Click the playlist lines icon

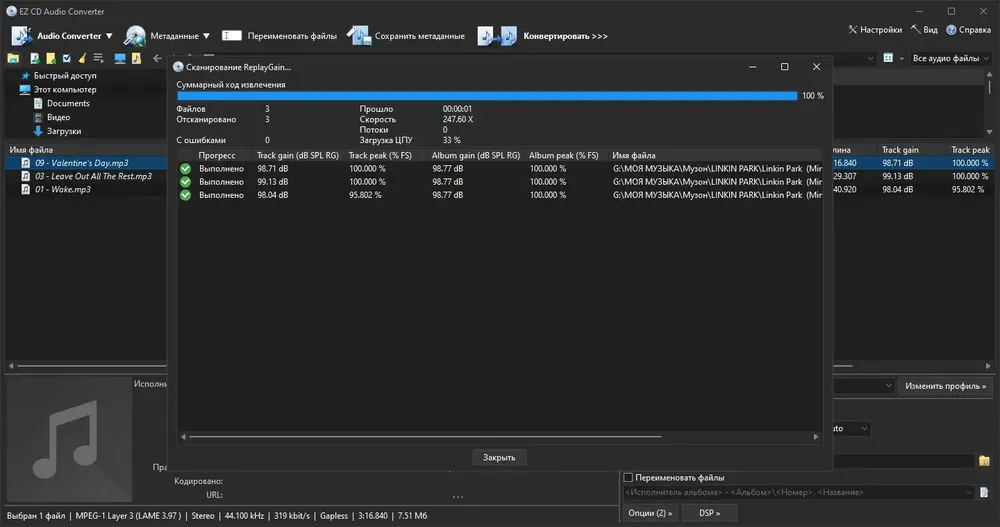(x=98, y=58)
